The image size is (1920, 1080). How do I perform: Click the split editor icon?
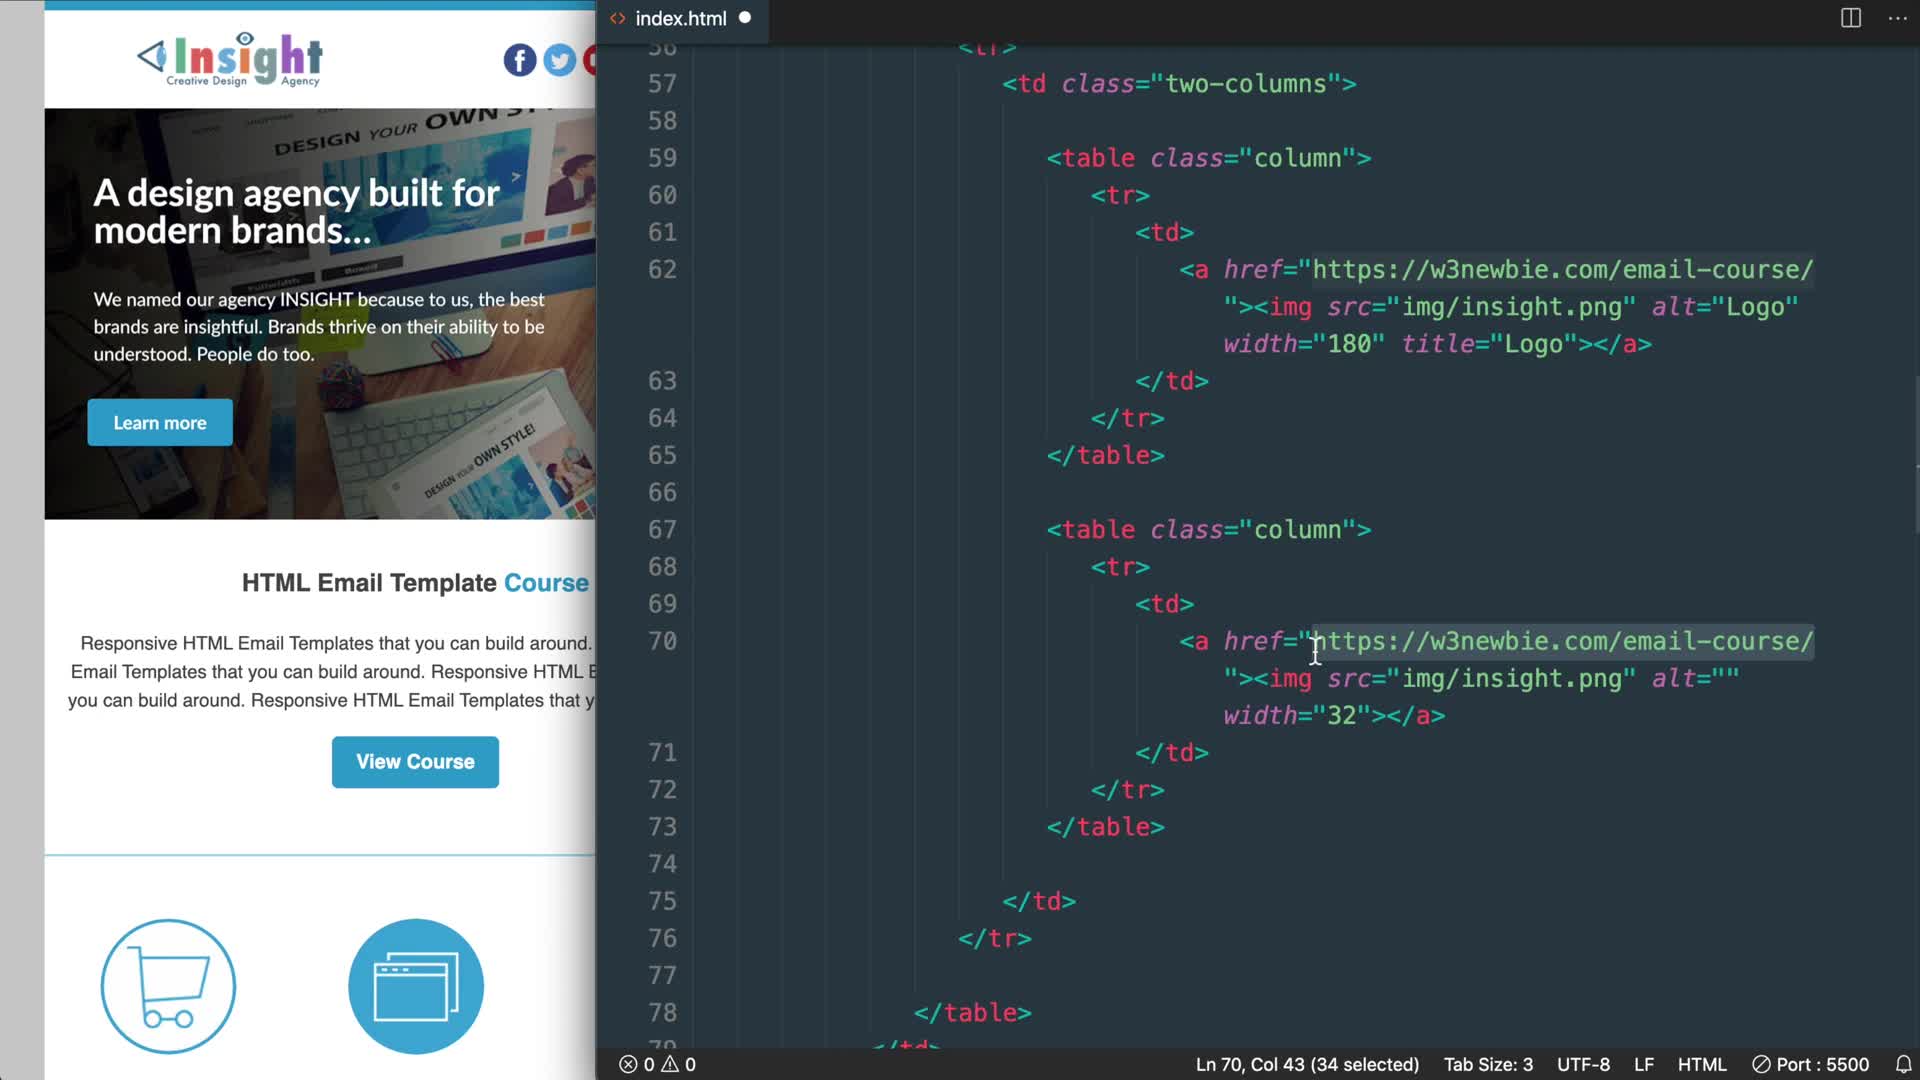(1850, 18)
